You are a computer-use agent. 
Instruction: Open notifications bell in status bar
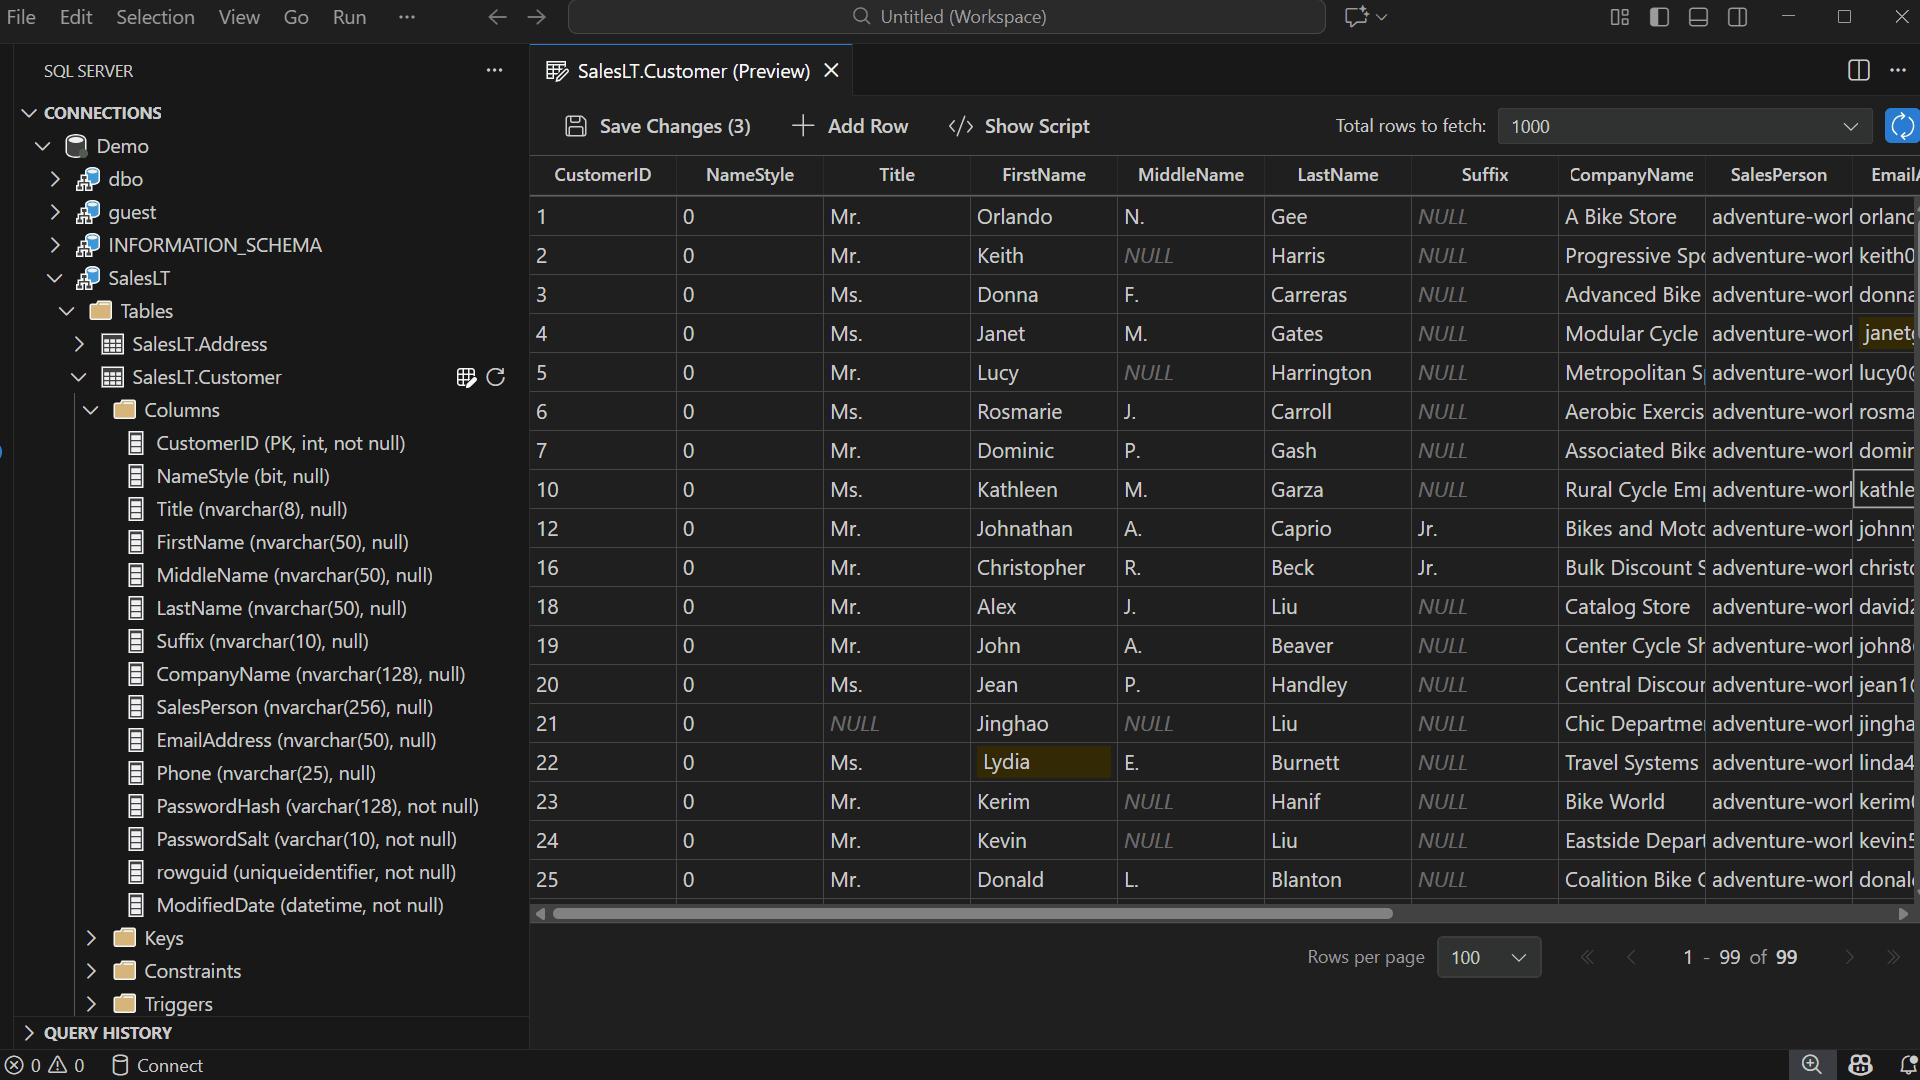[1907, 1065]
